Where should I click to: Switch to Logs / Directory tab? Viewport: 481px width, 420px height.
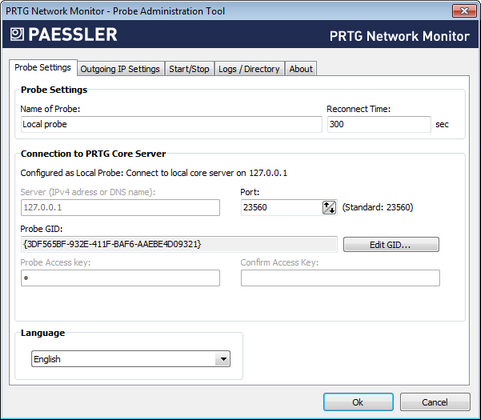pyautogui.click(x=249, y=69)
